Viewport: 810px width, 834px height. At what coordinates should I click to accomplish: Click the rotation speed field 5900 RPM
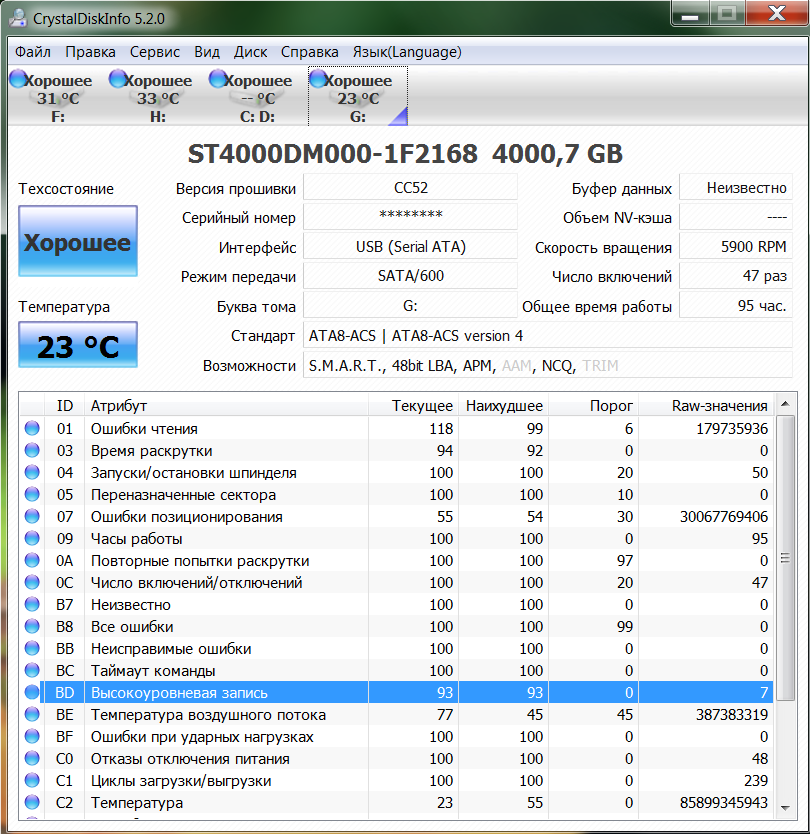coord(736,247)
